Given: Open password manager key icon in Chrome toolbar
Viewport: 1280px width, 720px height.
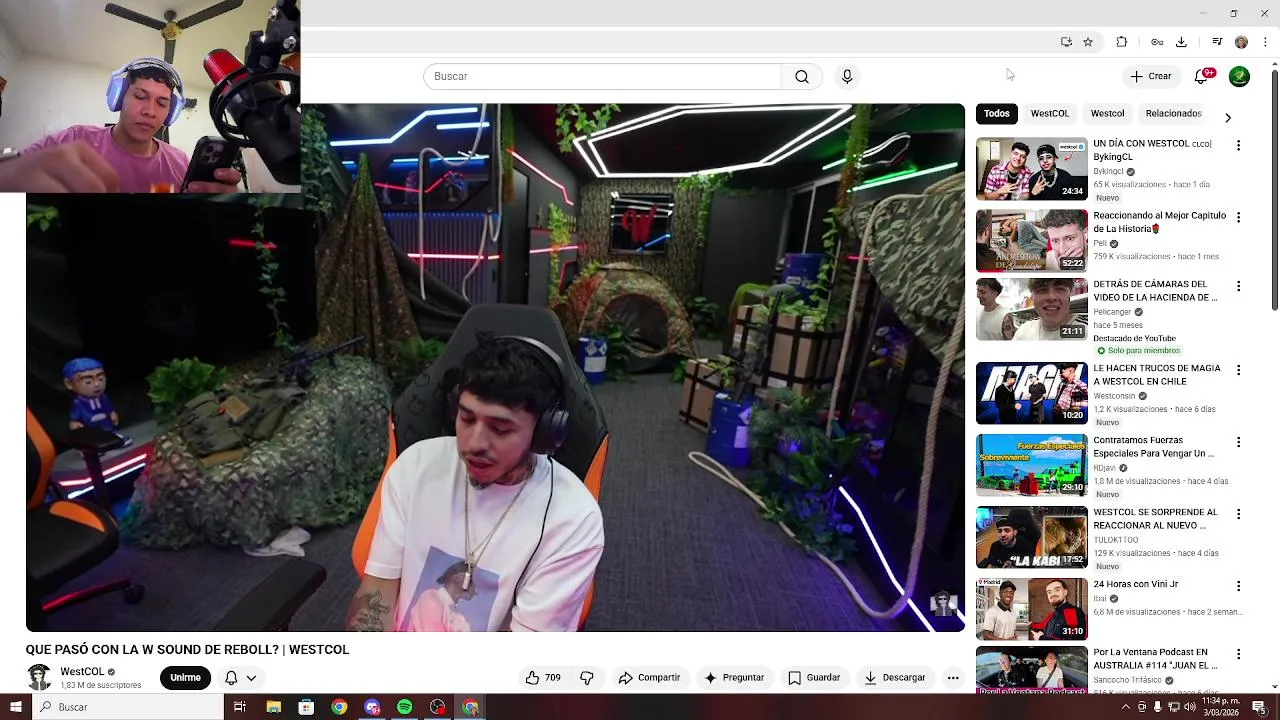Looking at the screenshot, I should 1157,42.
